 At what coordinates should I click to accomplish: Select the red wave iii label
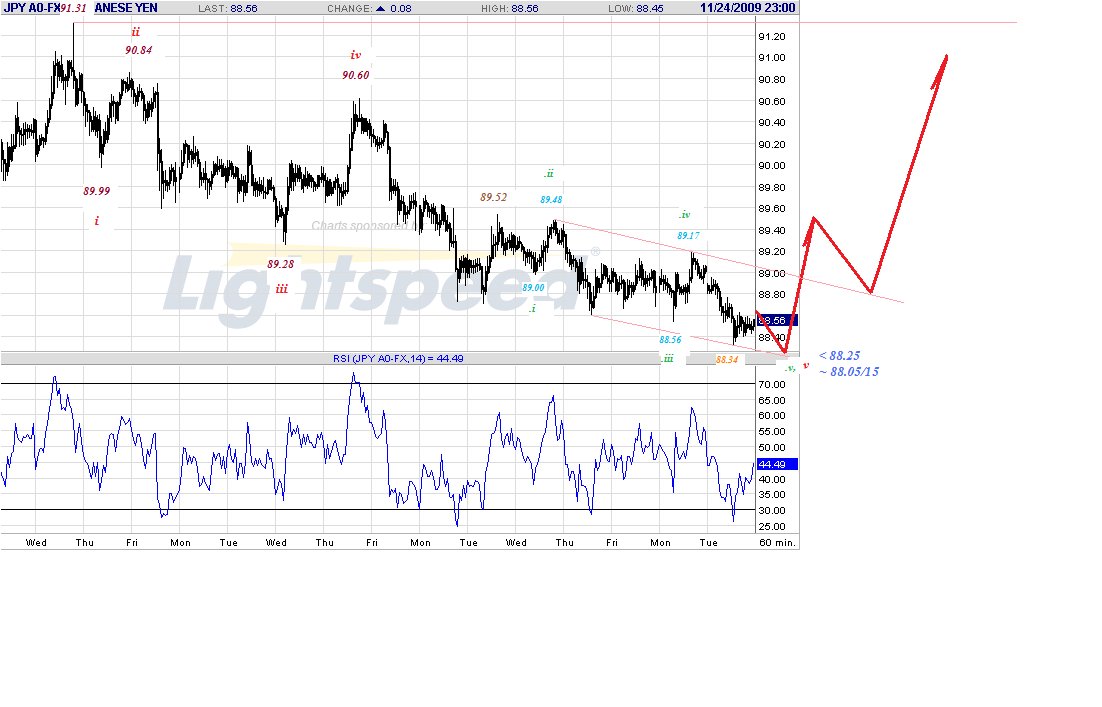pyautogui.click(x=282, y=289)
